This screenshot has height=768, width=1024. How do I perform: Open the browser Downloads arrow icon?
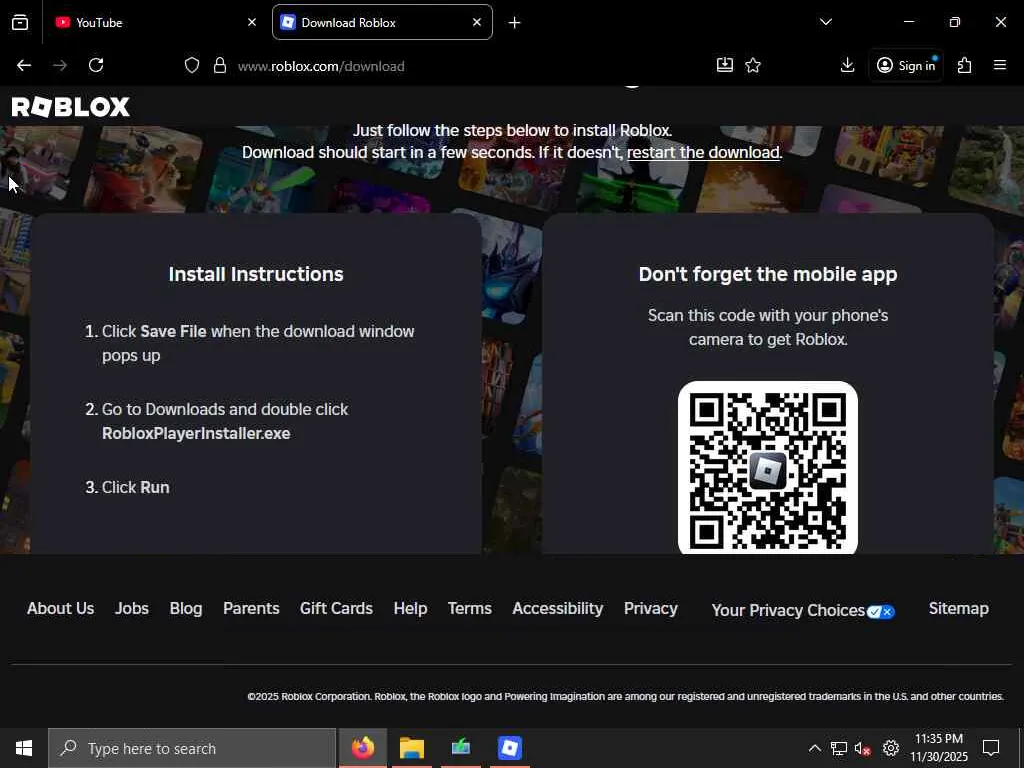tap(847, 65)
